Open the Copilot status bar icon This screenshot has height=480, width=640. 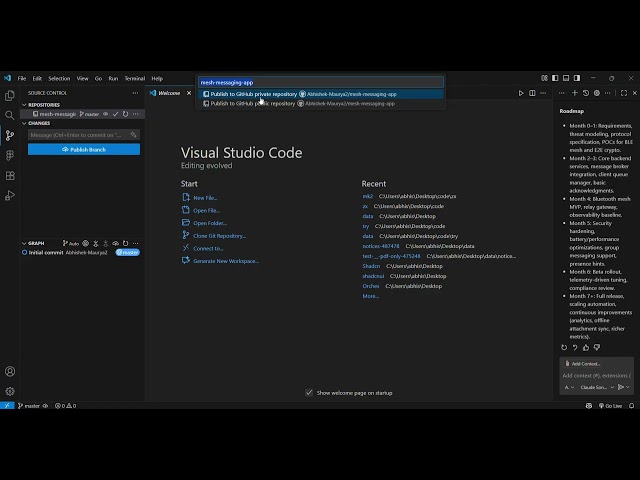click(x=589, y=406)
